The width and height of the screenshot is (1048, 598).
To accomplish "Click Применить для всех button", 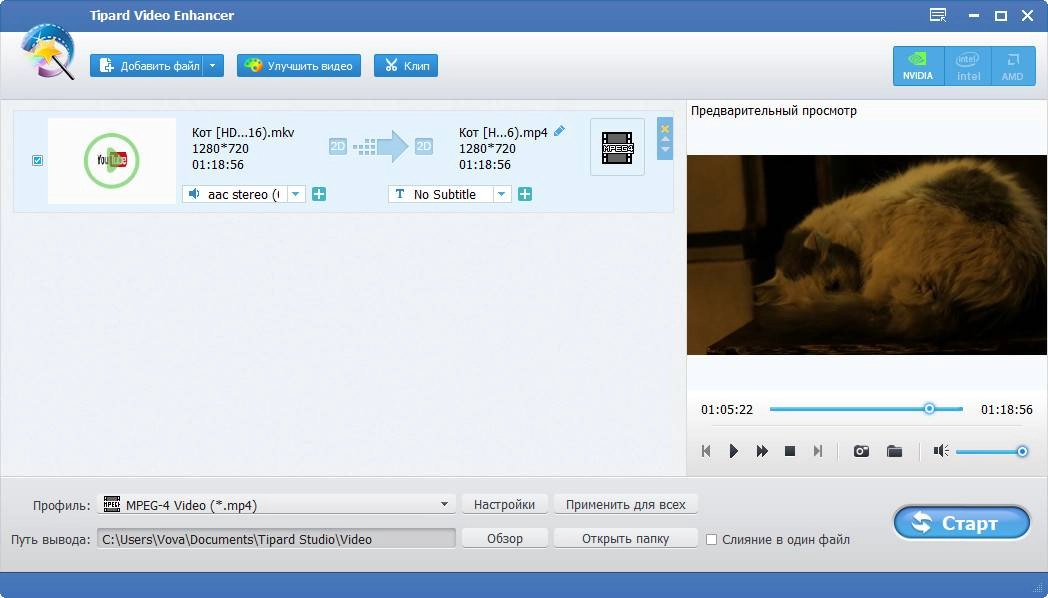I will (626, 504).
